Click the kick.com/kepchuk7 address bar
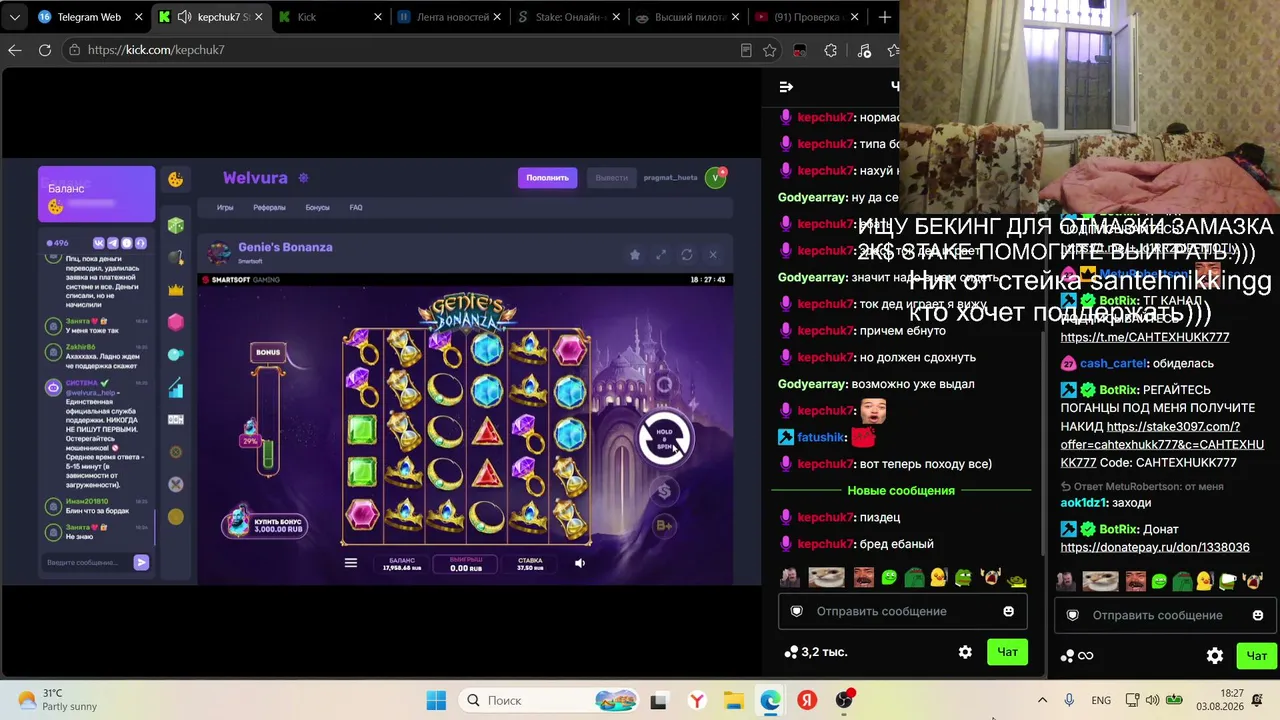1280x720 pixels. click(400, 50)
